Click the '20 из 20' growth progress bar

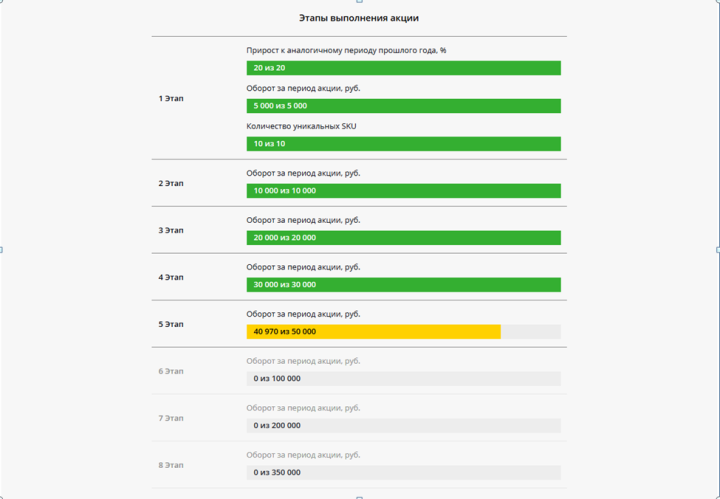point(403,68)
